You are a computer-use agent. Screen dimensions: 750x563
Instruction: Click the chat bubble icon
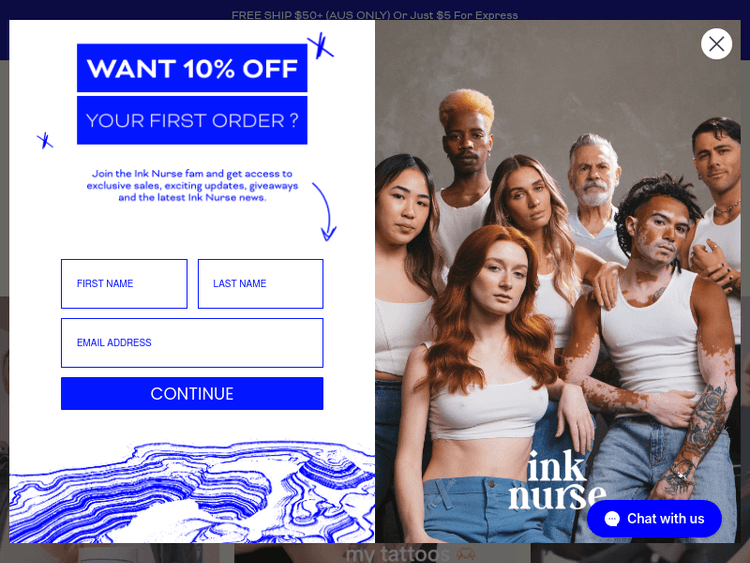tap(612, 519)
